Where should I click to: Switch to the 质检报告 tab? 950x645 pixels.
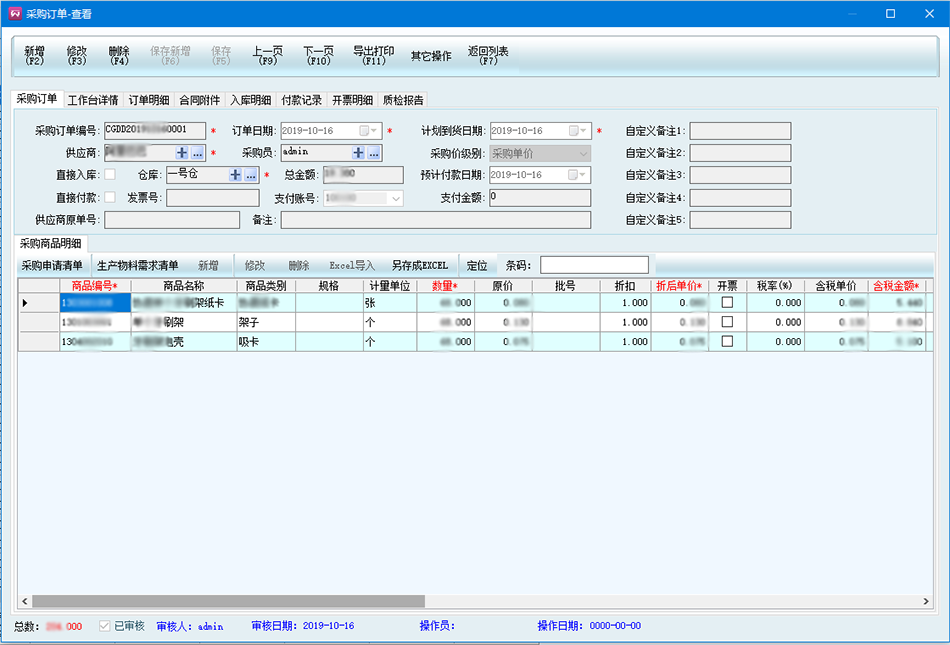tap(403, 100)
